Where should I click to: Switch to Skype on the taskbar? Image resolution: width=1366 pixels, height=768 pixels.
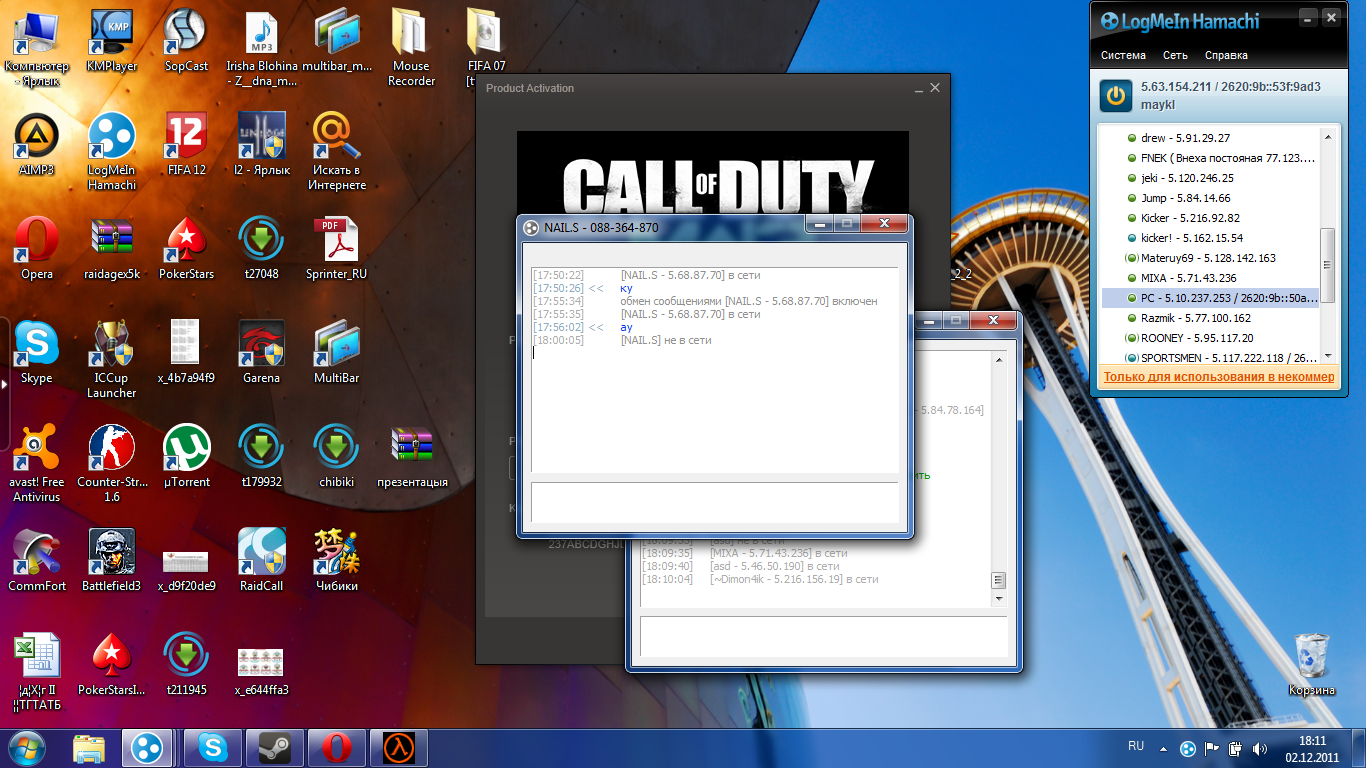point(213,747)
